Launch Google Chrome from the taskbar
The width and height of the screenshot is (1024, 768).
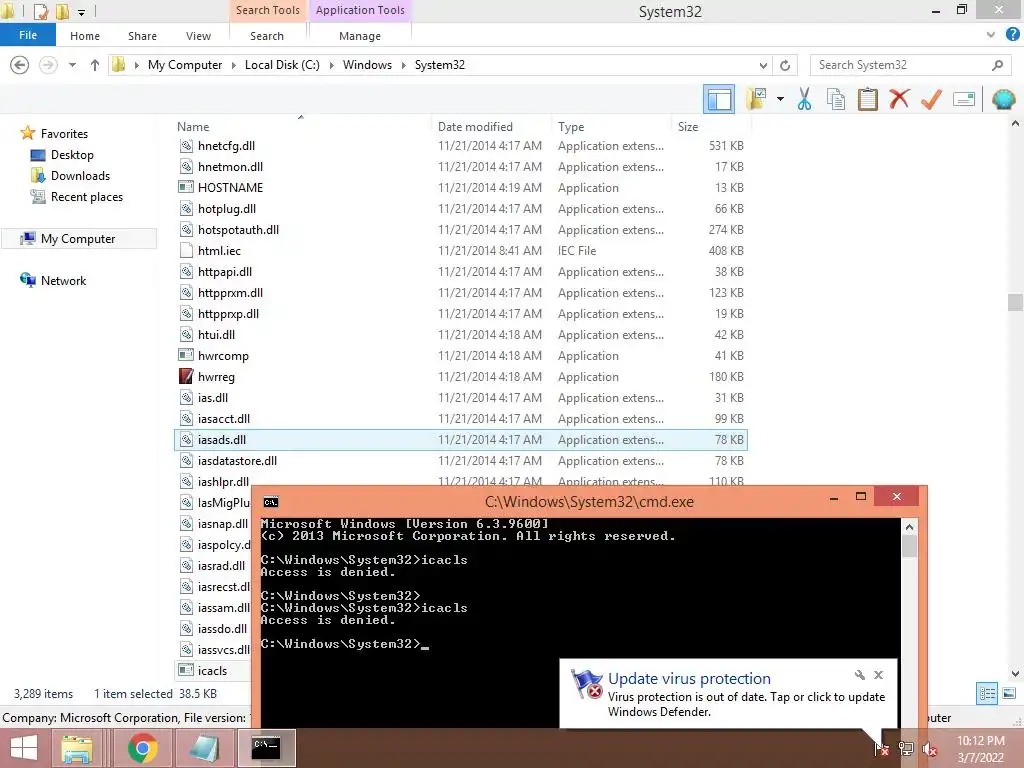click(142, 748)
